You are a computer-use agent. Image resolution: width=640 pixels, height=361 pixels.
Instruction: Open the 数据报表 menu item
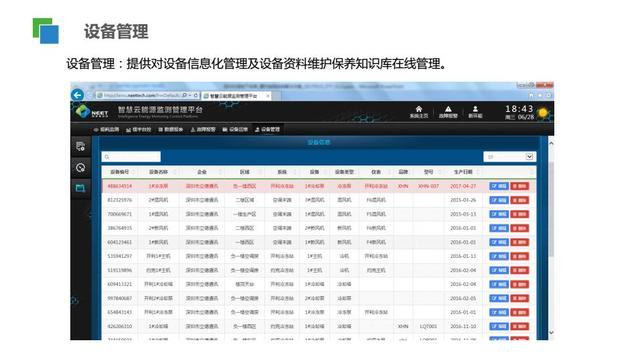[x=171, y=129]
